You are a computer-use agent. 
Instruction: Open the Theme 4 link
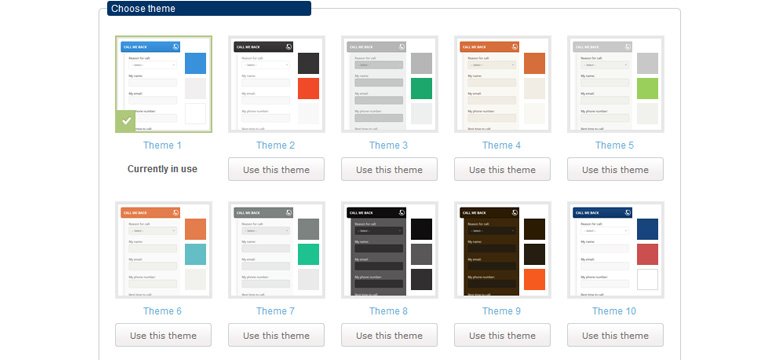pyautogui.click(x=502, y=145)
